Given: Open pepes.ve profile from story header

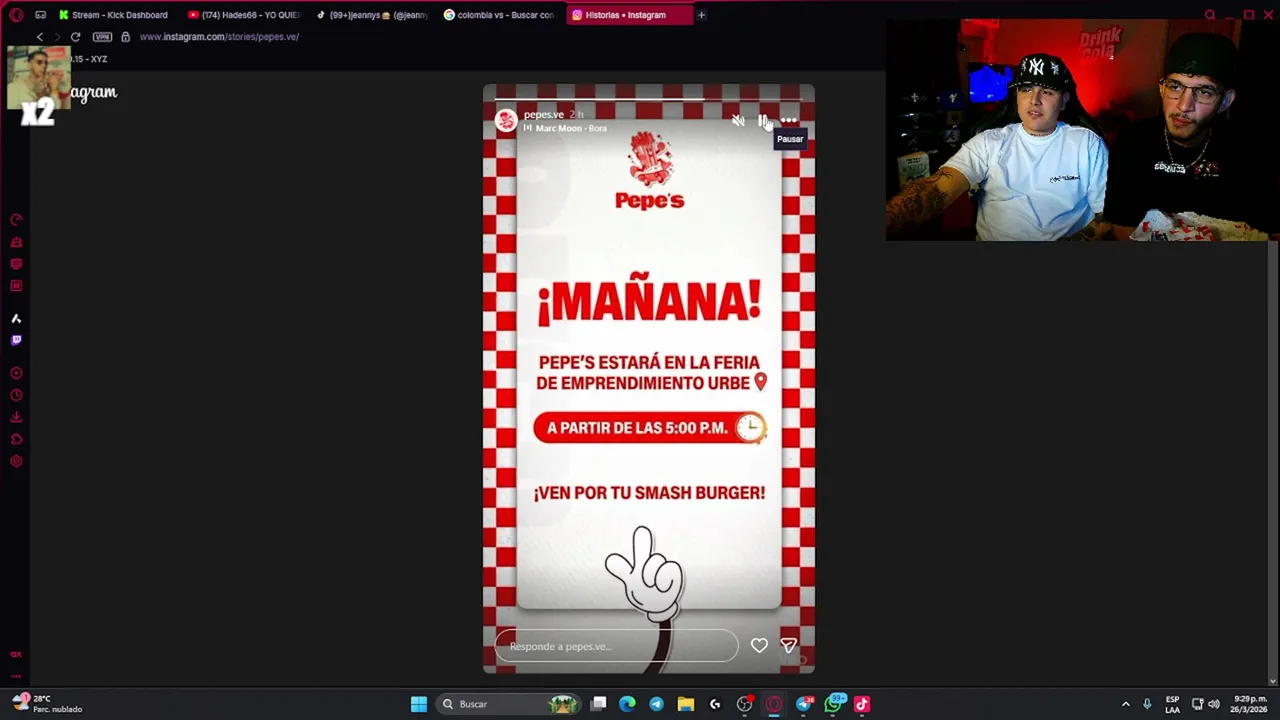Looking at the screenshot, I should 543,115.
